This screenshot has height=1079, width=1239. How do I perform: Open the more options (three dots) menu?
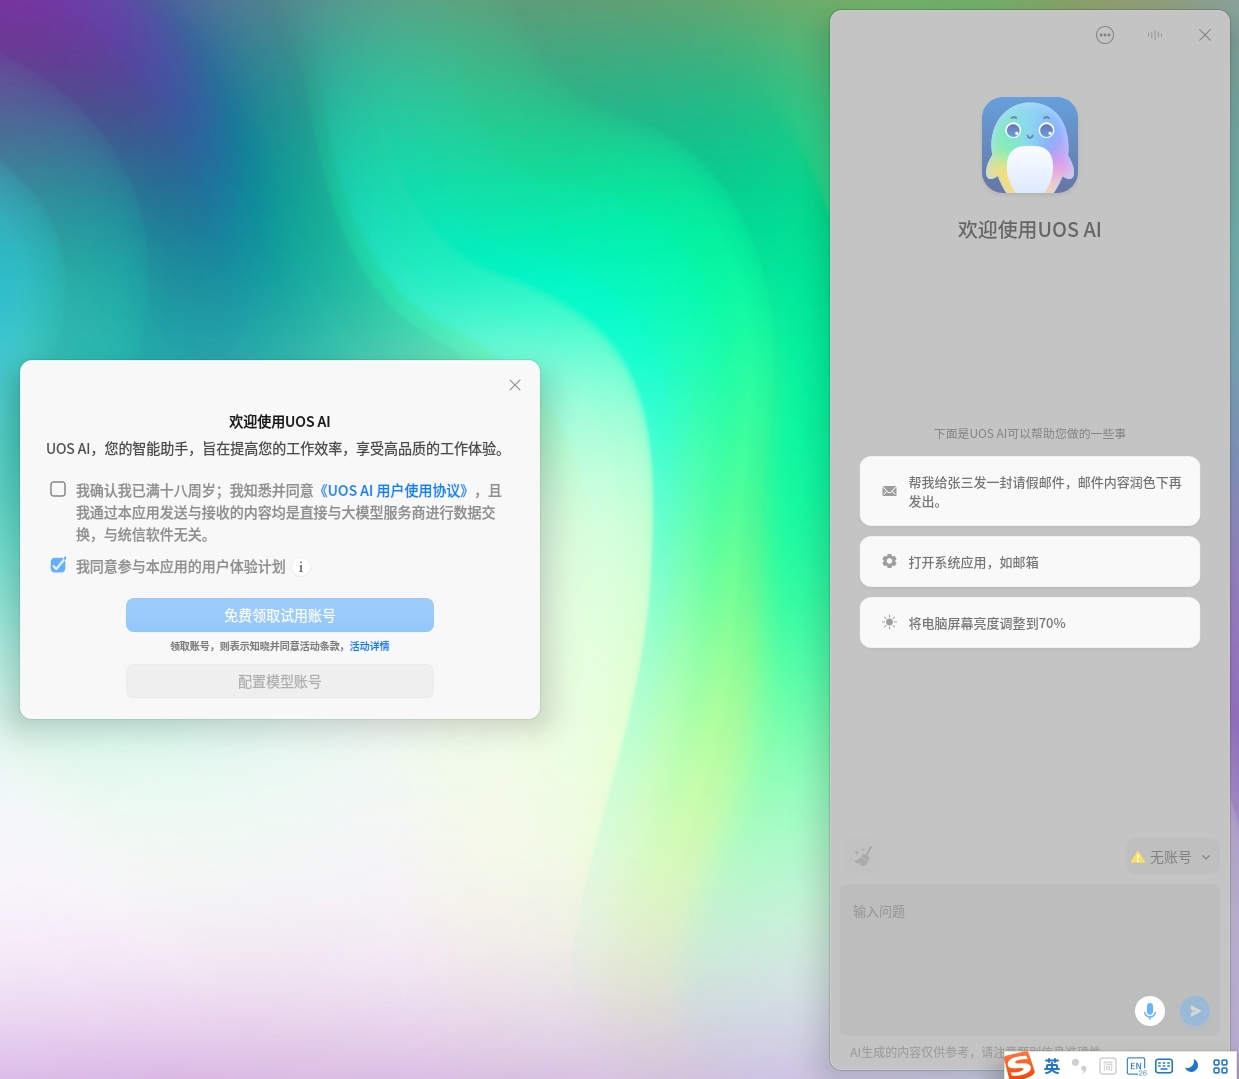[1105, 35]
